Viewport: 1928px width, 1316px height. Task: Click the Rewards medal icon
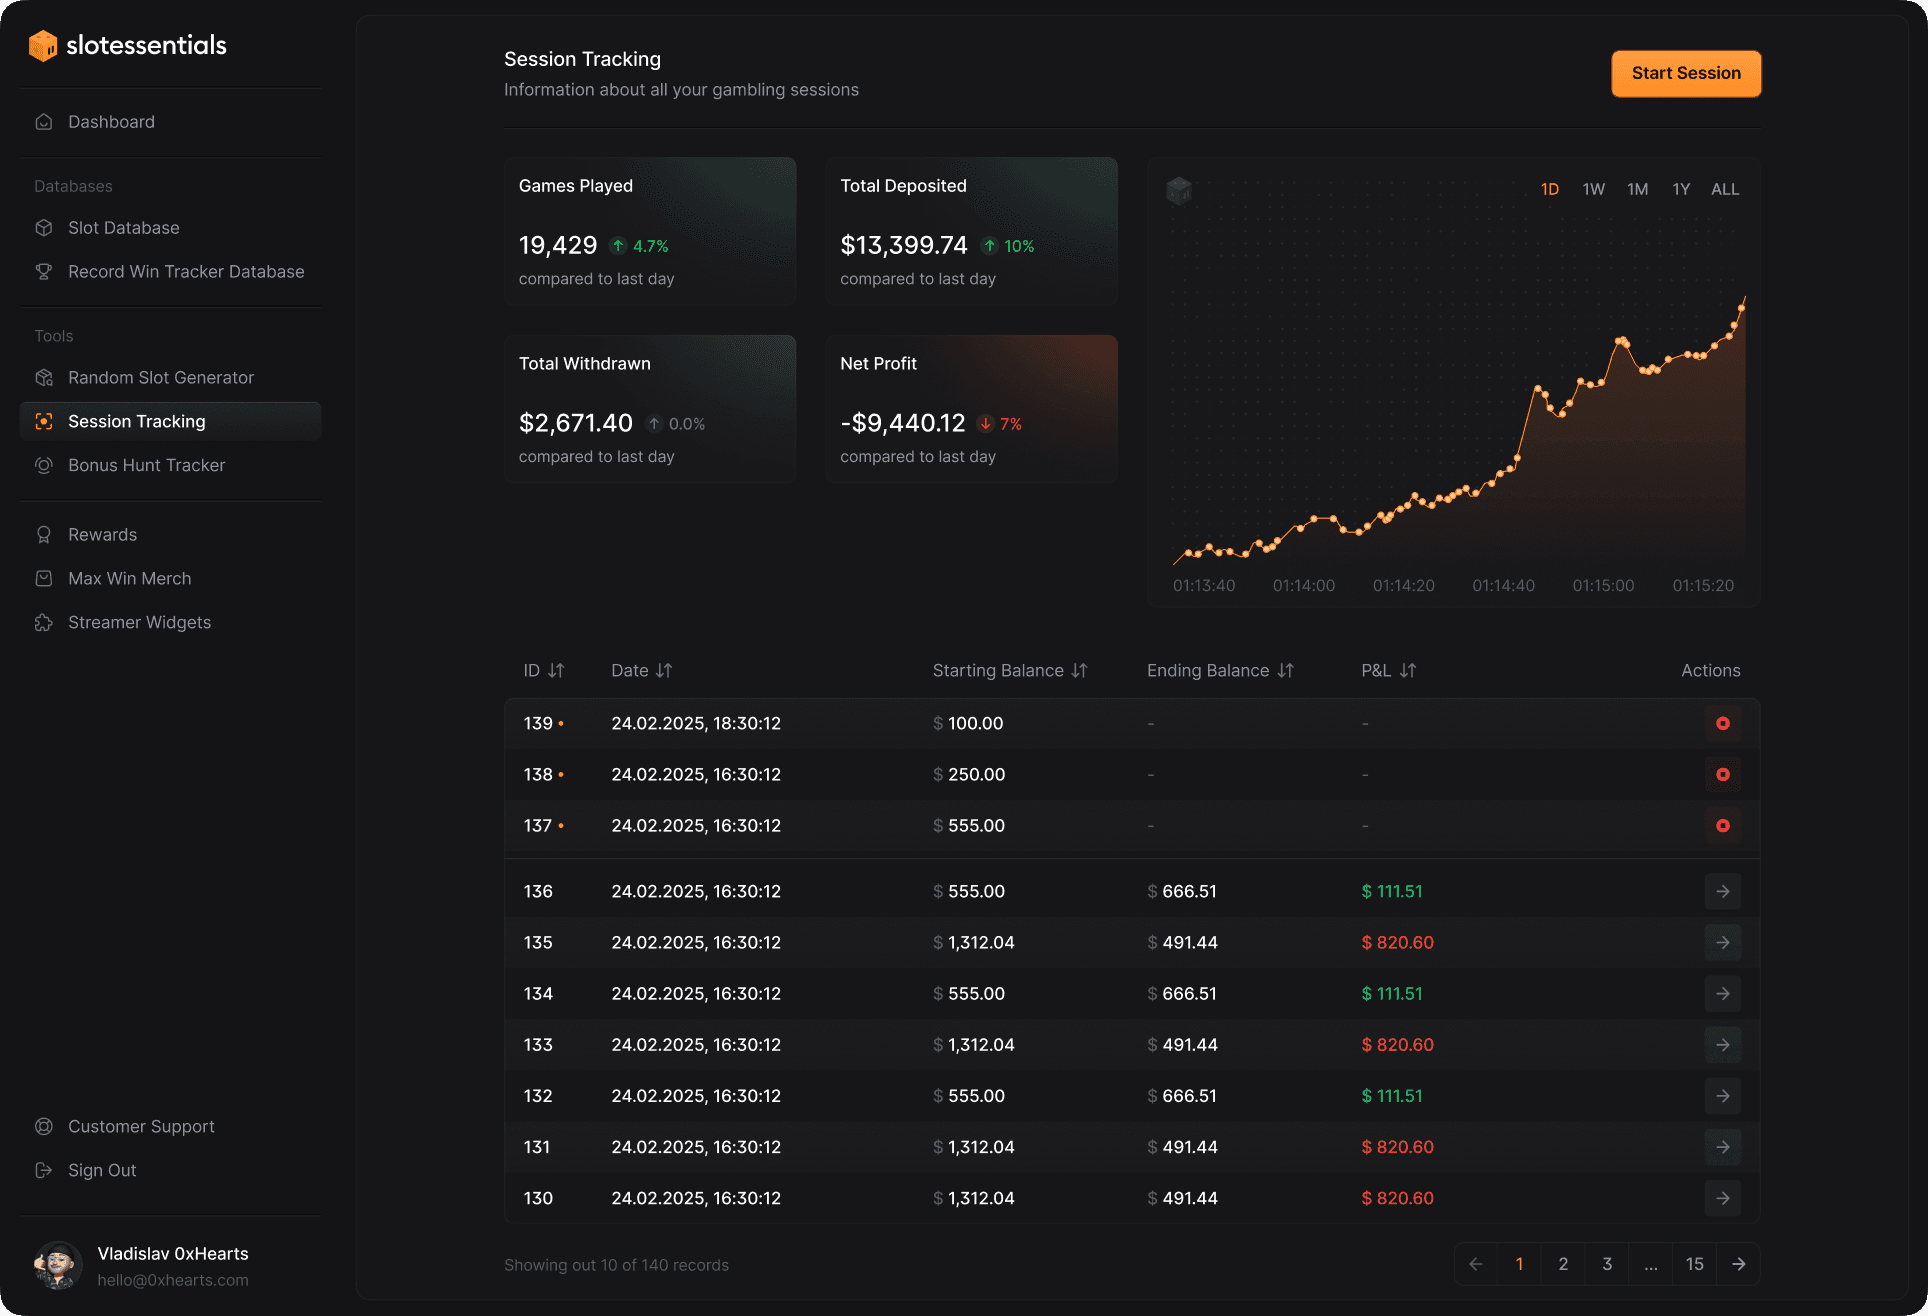pyautogui.click(x=43, y=534)
